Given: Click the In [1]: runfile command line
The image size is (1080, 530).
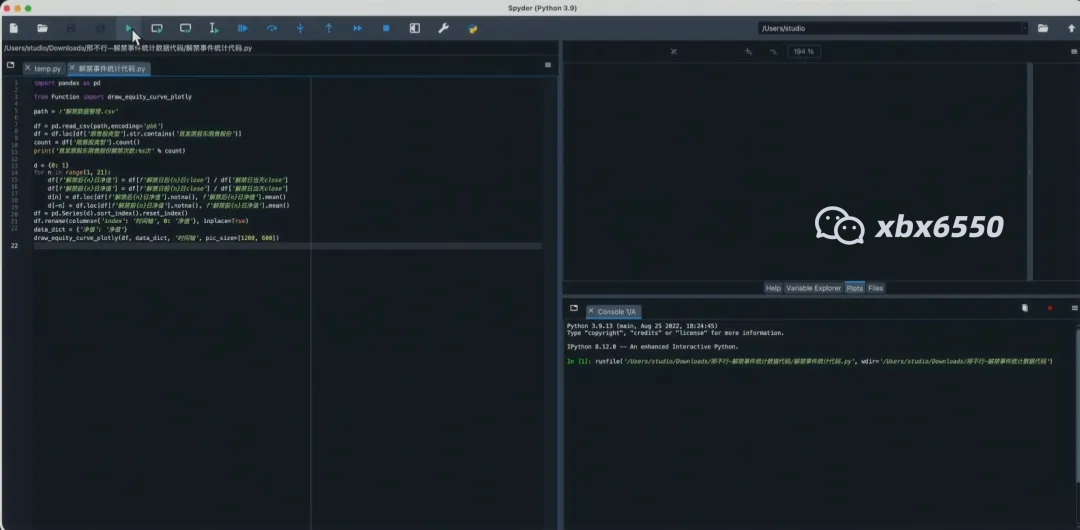Looking at the screenshot, I should point(810,361).
